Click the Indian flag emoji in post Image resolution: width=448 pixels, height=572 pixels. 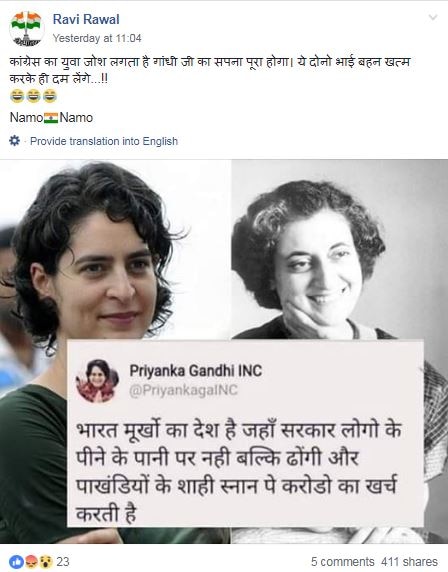pyautogui.click(x=51, y=118)
